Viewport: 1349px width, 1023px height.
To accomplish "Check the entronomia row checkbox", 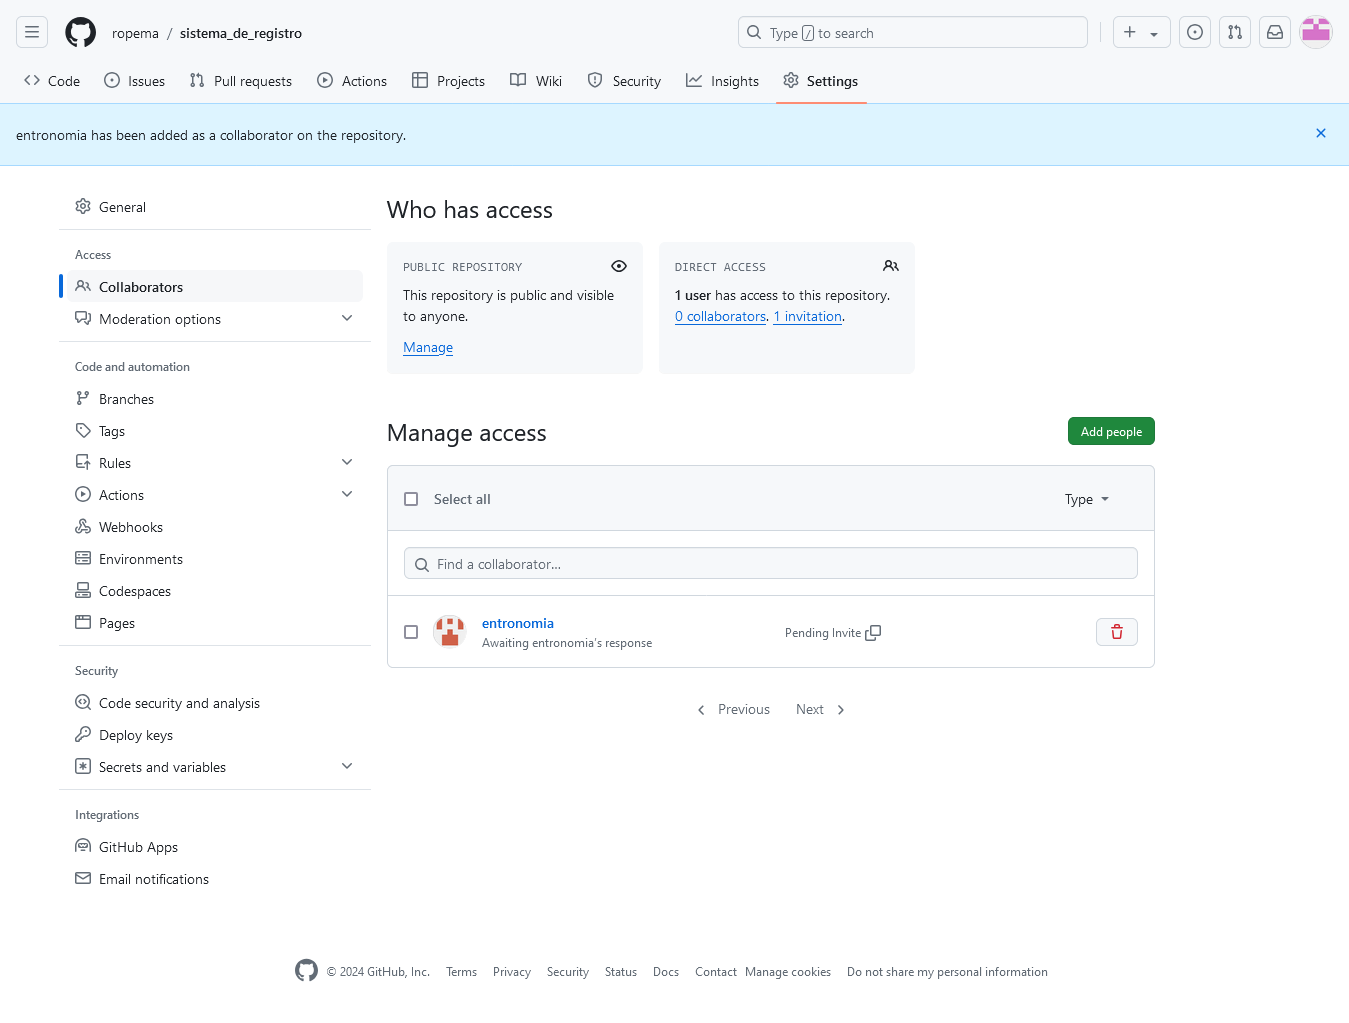I will [411, 632].
